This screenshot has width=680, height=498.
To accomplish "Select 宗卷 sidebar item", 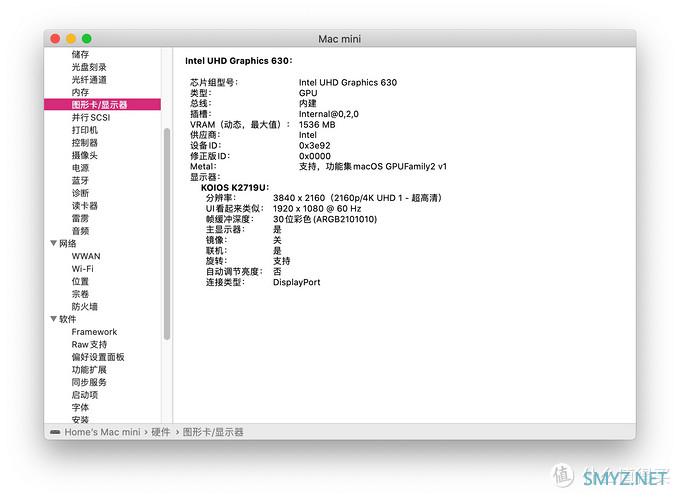I will pyautogui.click(x=80, y=294).
